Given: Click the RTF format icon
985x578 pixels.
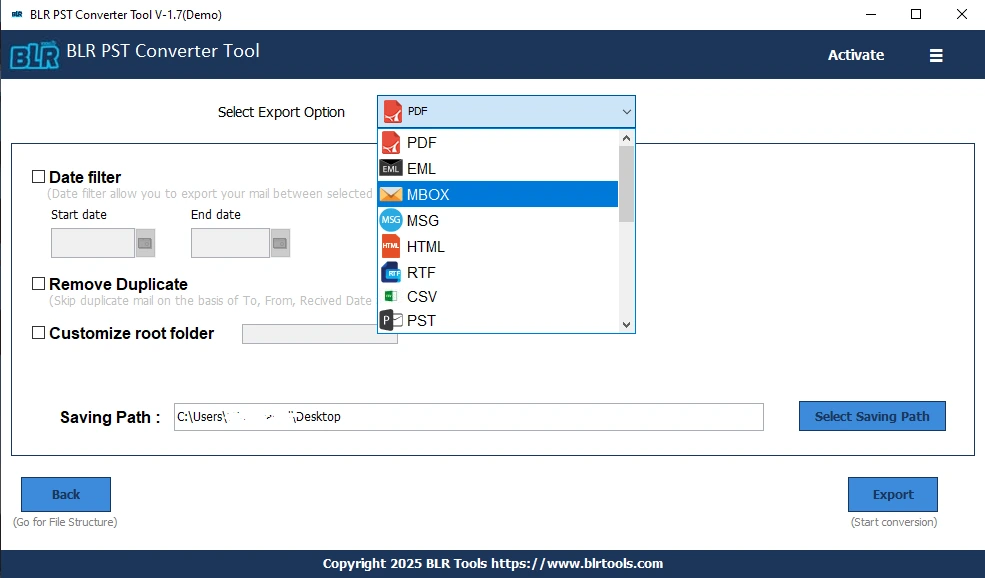Looking at the screenshot, I should (x=391, y=272).
